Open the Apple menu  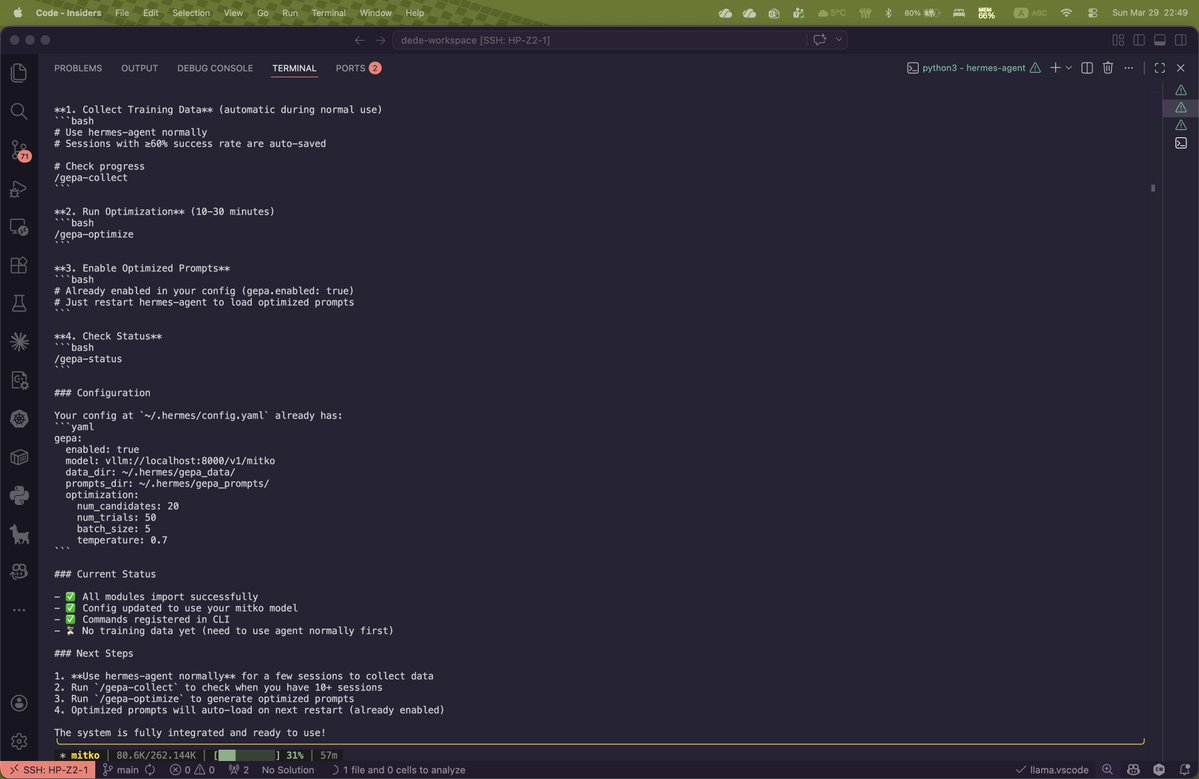click(x=18, y=13)
